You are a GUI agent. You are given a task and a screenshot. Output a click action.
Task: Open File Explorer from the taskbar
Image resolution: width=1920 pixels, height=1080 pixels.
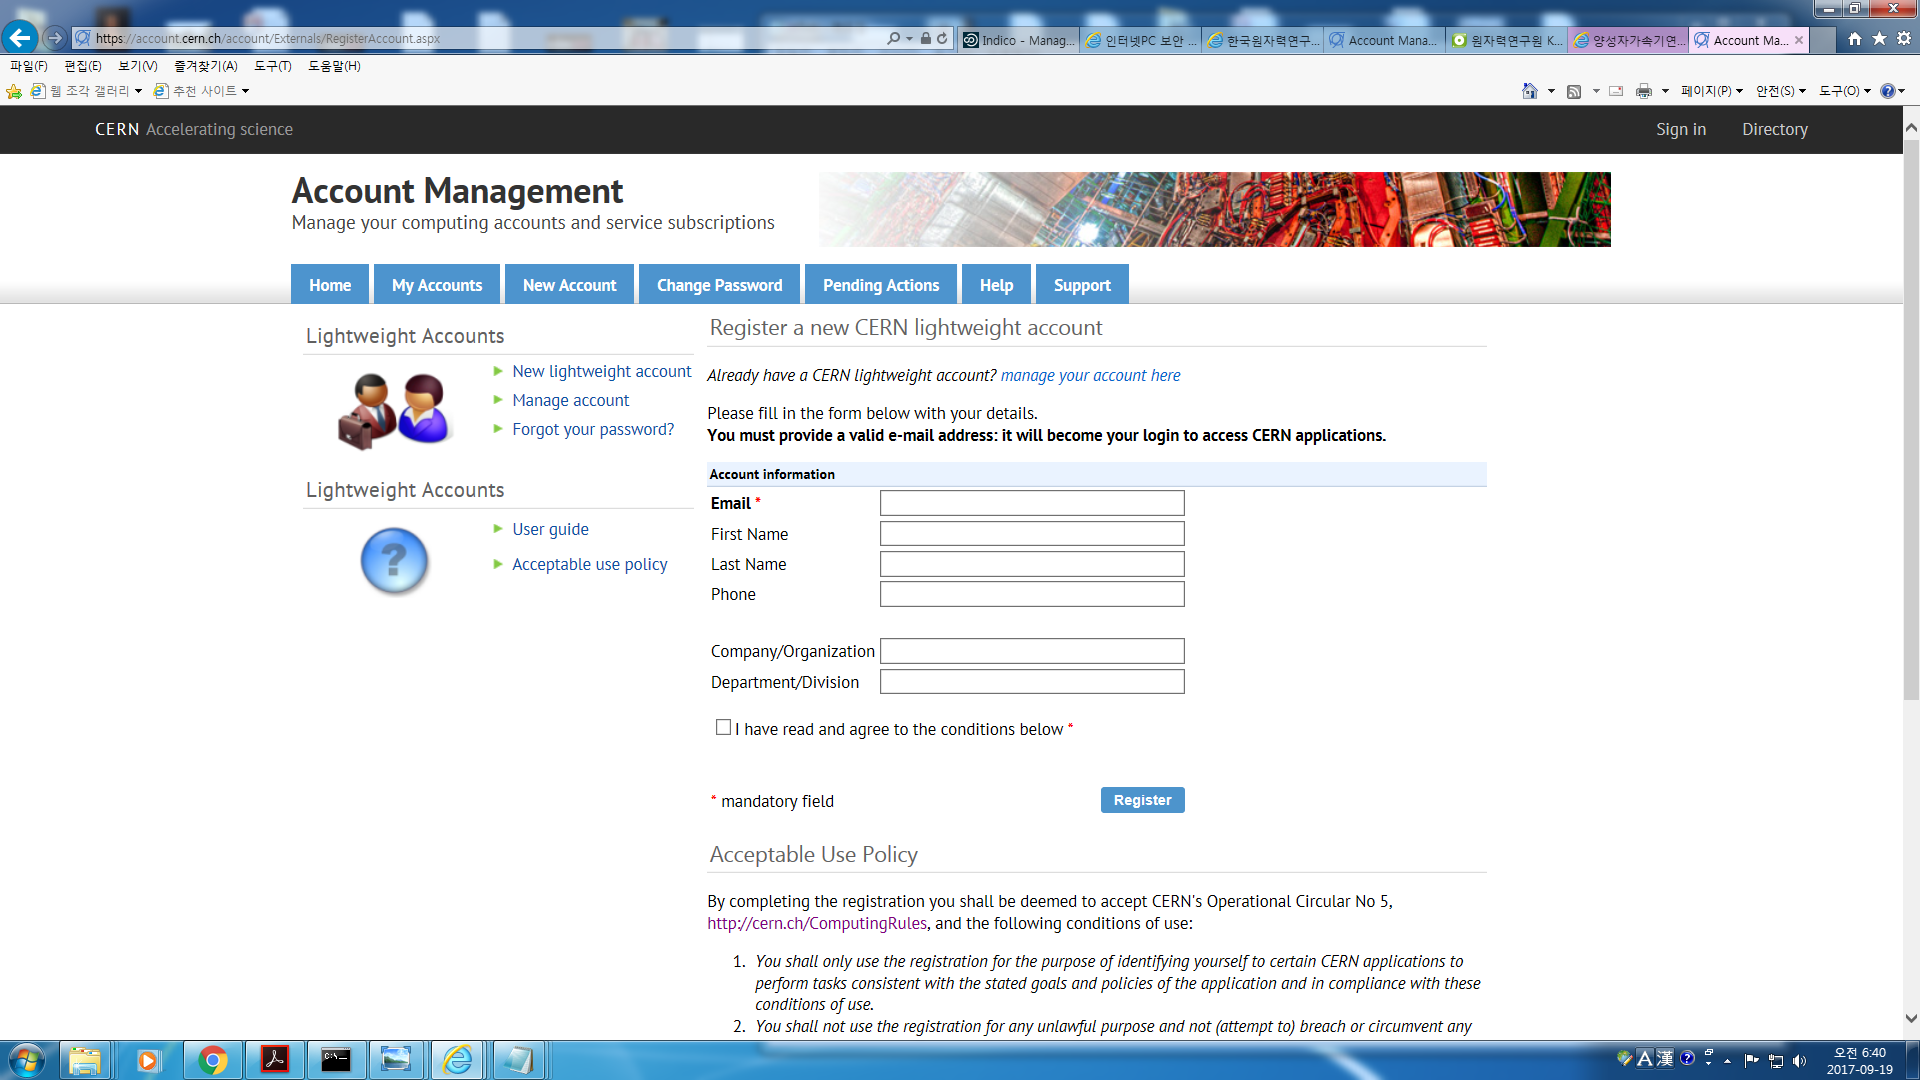85,1060
